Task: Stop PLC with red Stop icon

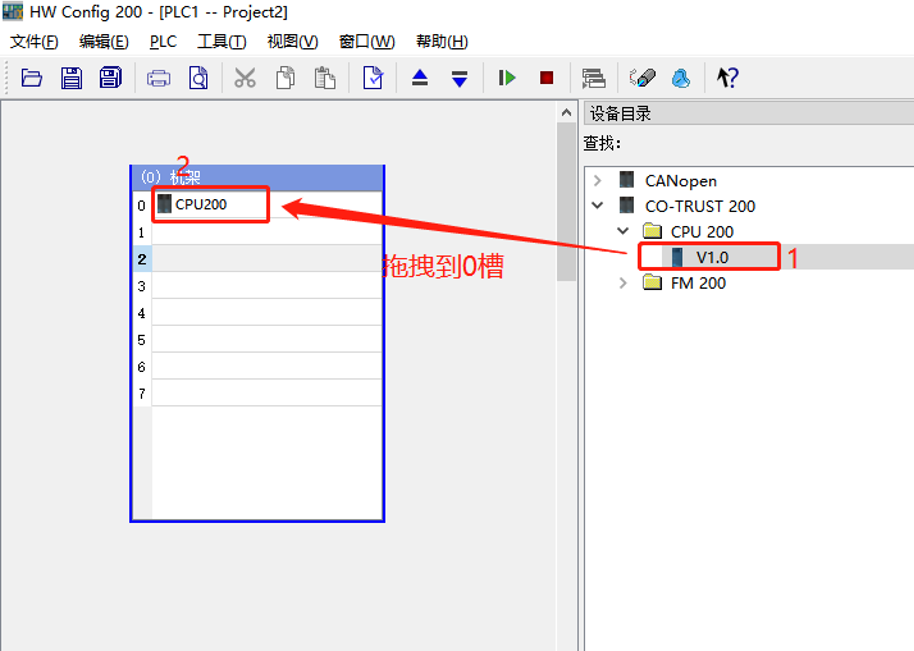Action: coord(546,78)
